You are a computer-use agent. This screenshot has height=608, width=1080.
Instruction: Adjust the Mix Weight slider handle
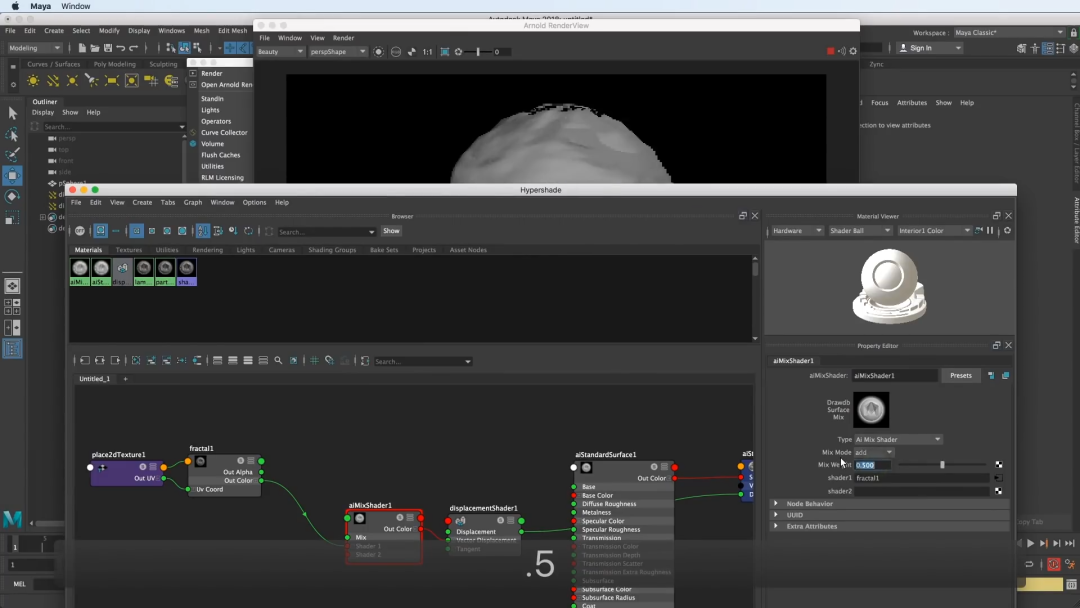(x=942, y=465)
